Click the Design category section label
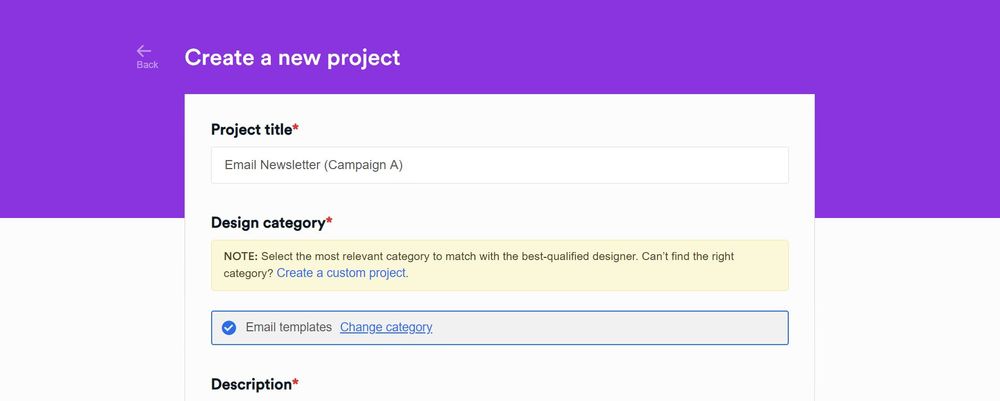1000x401 pixels. (x=268, y=222)
